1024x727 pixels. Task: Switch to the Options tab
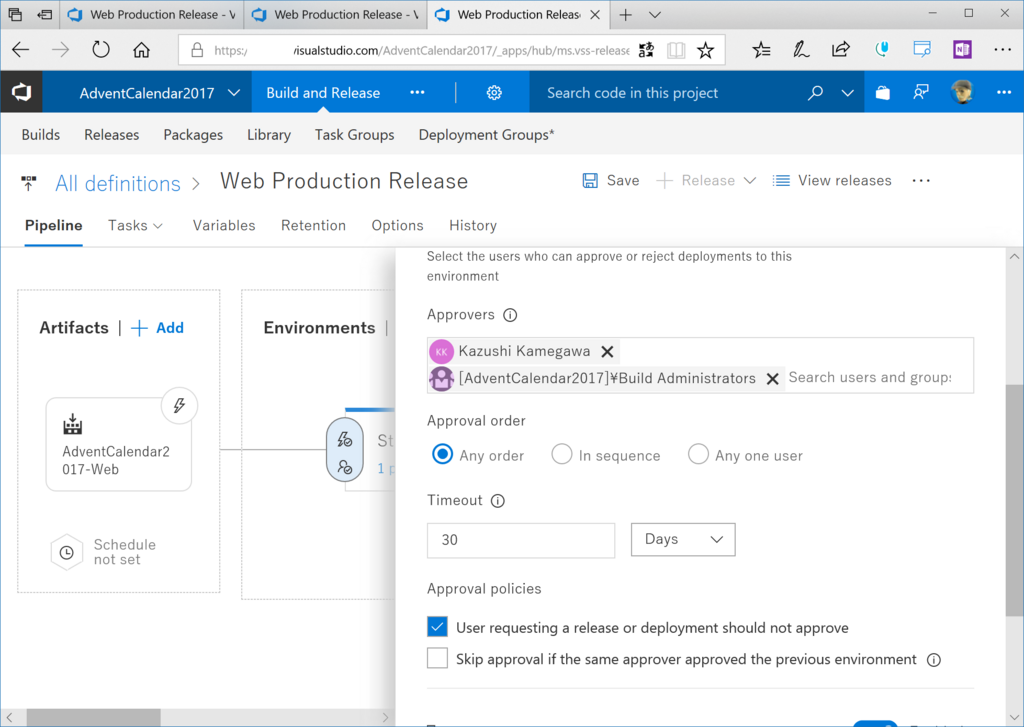398,225
